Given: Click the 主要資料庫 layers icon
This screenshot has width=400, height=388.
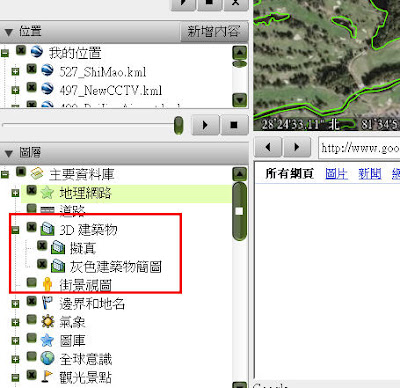Looking at the screenshot, I should [37, 173].
